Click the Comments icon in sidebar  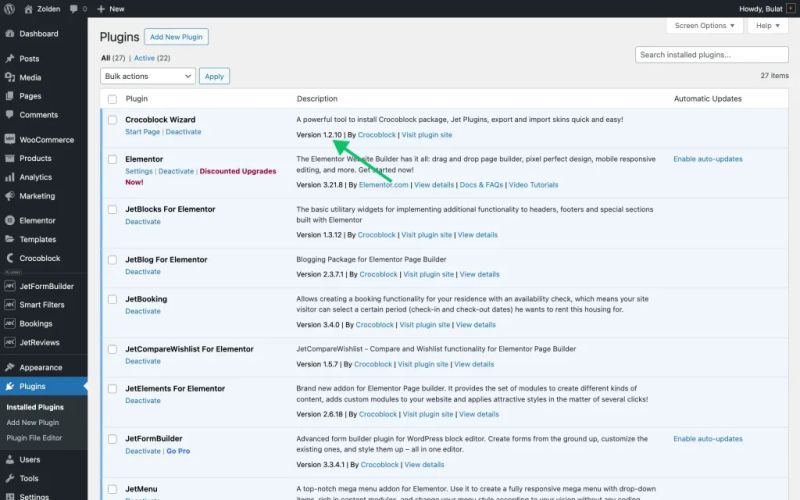click(x=10, y=115)
